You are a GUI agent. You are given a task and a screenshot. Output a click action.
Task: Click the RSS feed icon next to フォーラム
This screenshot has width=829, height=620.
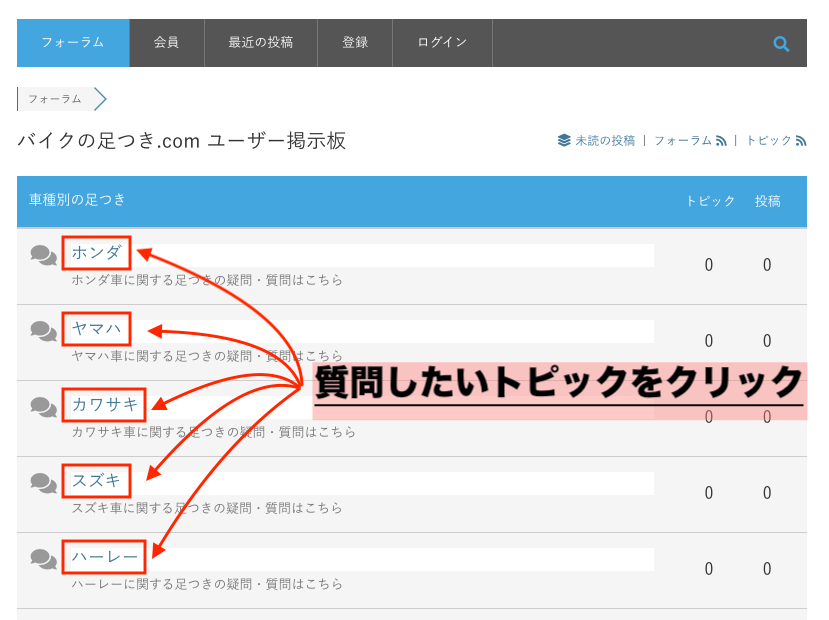click(x=721, y=141)
